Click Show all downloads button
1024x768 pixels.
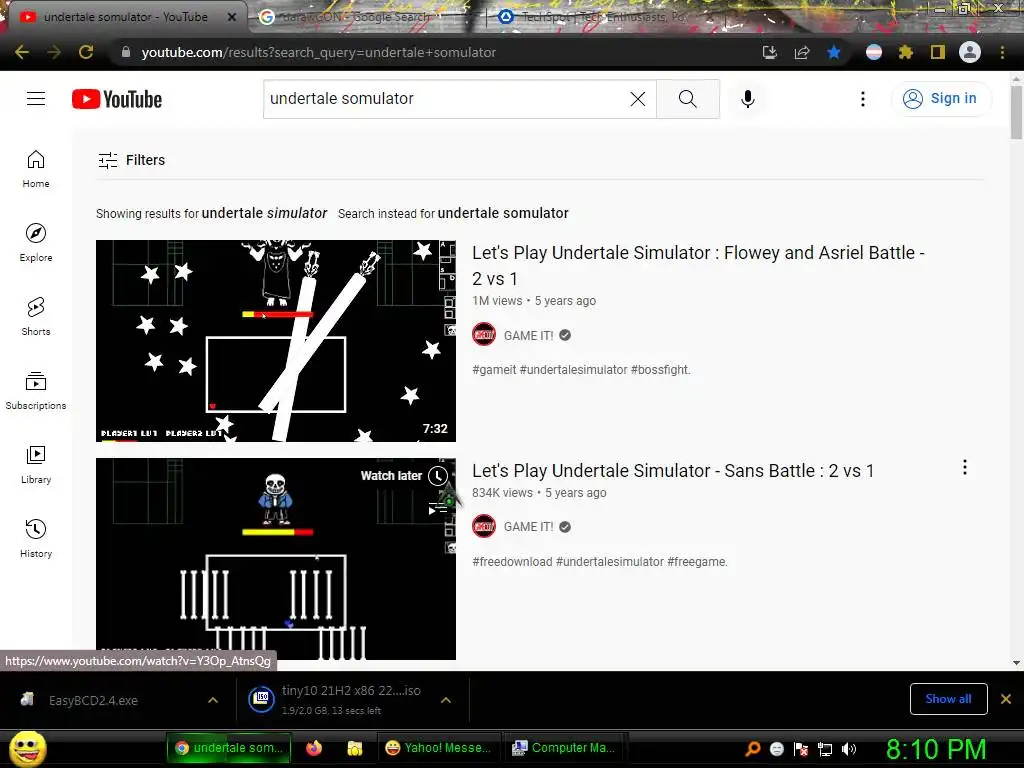coord(948,699)
